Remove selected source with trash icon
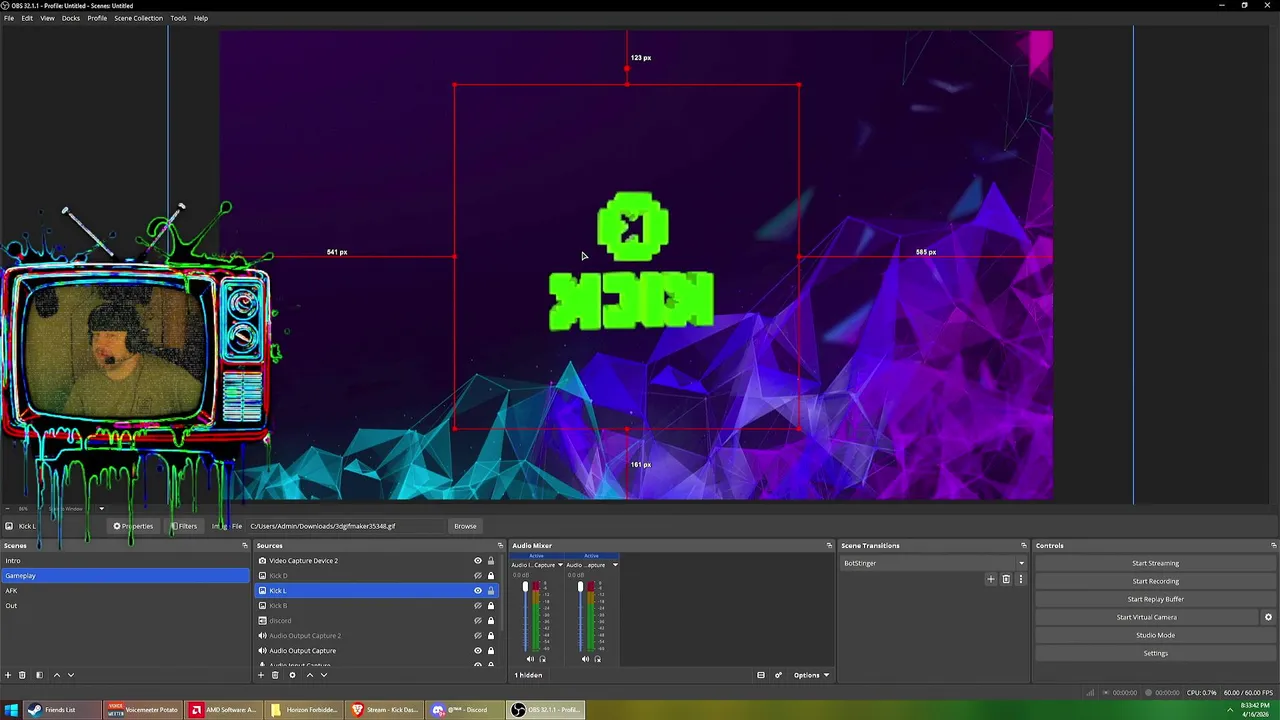The image size is (1280, 720). point(275,675)
